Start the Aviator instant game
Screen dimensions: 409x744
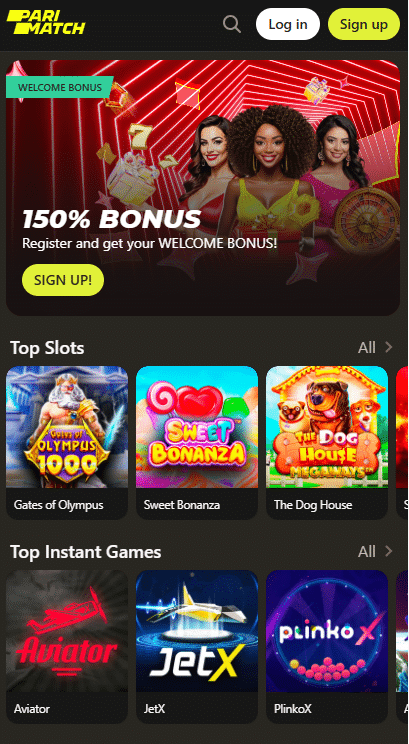coord(67,631)
